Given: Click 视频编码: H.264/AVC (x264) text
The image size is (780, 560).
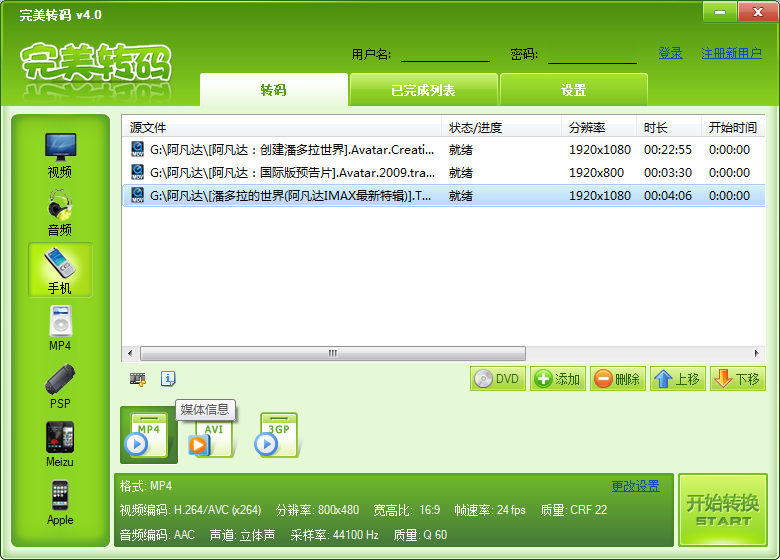Looking at the screenshot, I should pyautogui.click(x=190, y=510).
